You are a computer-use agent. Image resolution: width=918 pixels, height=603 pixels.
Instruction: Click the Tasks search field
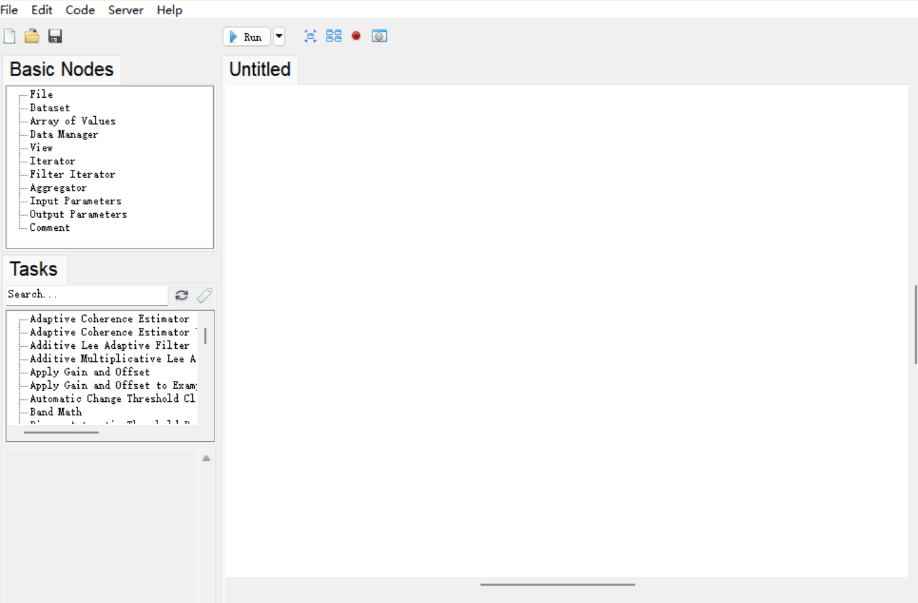click(x=87, y=295)
